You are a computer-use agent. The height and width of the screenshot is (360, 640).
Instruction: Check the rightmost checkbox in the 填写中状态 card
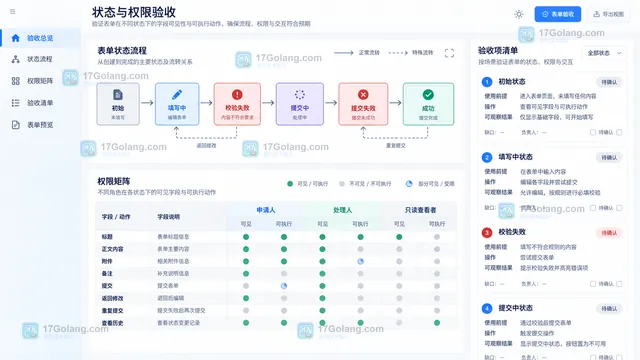coord(619,208)
